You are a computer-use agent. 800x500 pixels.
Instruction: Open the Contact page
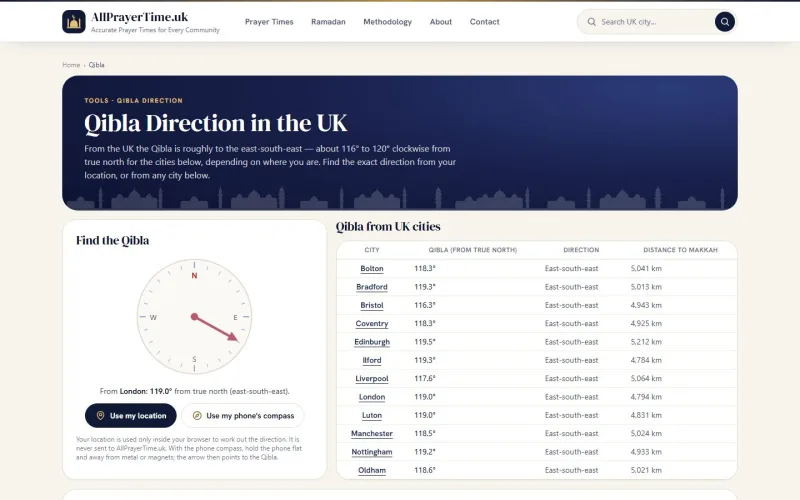484,22
